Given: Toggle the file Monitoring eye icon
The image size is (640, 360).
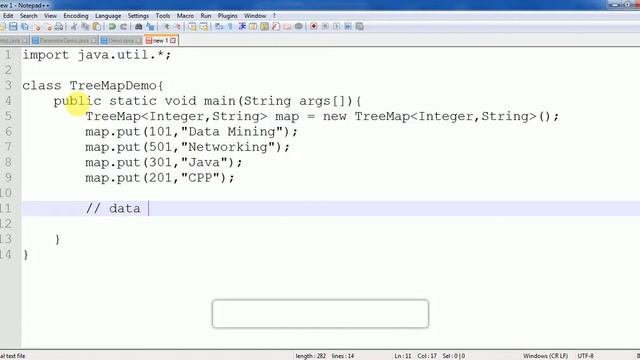Looking at the screenshot, I should coord(299,27).
